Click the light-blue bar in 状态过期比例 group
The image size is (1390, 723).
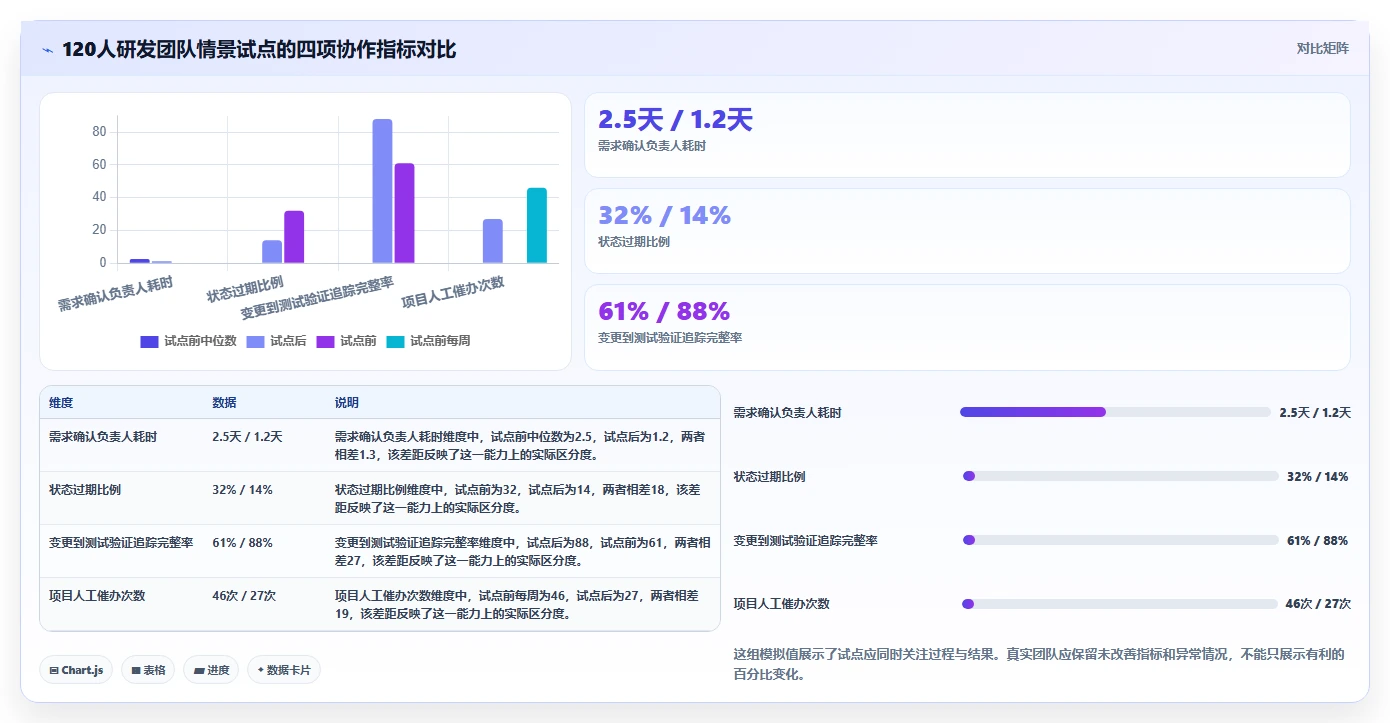[272, 251]
